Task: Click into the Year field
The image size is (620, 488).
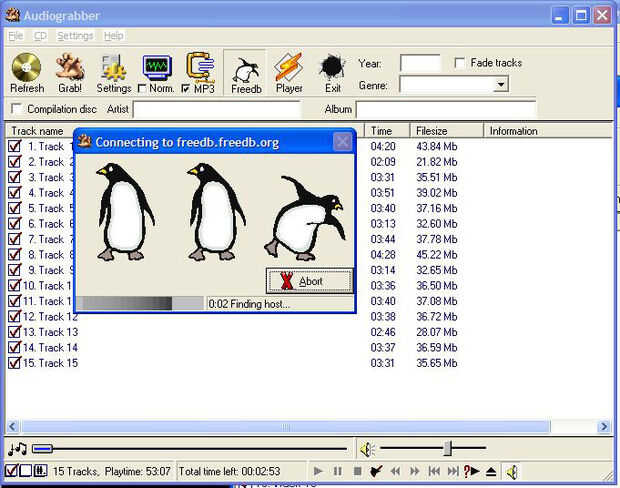Action: tap(420, 63)
